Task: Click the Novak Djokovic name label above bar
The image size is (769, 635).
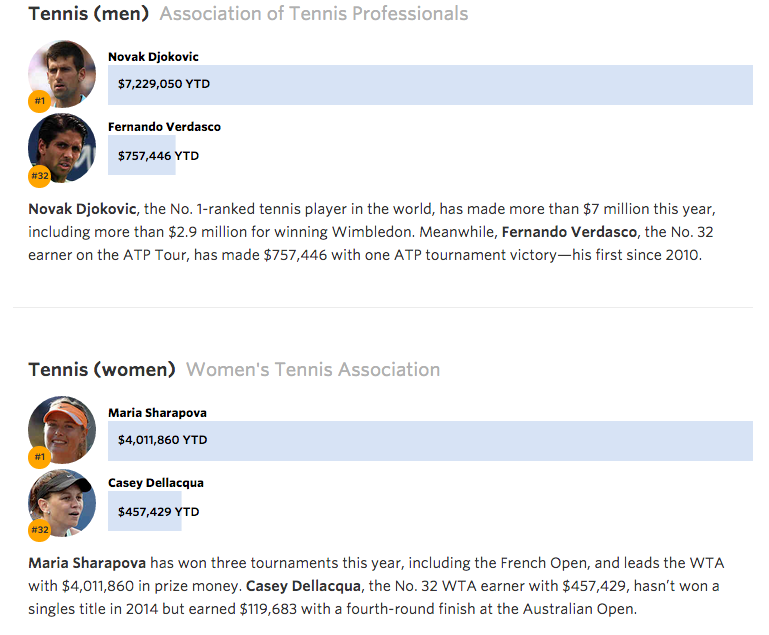Action: (153, 57)
